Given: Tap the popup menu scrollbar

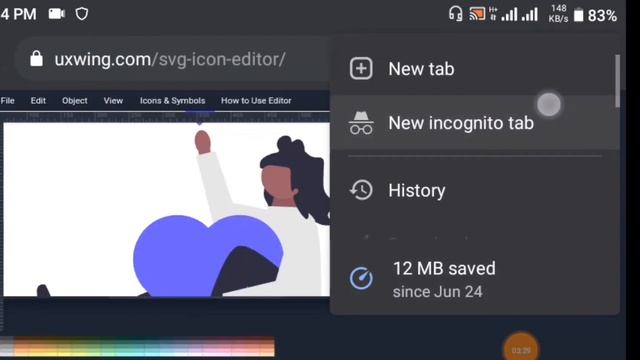Looking at the screenshot, I should 617,81.
